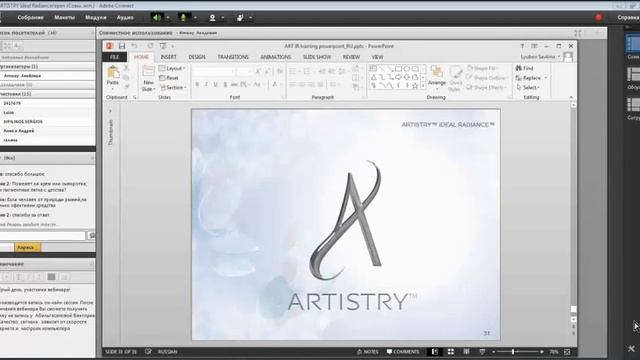Click the New Slide icon
This screenshot has height=360, width=640.
[x=149, y=72]
